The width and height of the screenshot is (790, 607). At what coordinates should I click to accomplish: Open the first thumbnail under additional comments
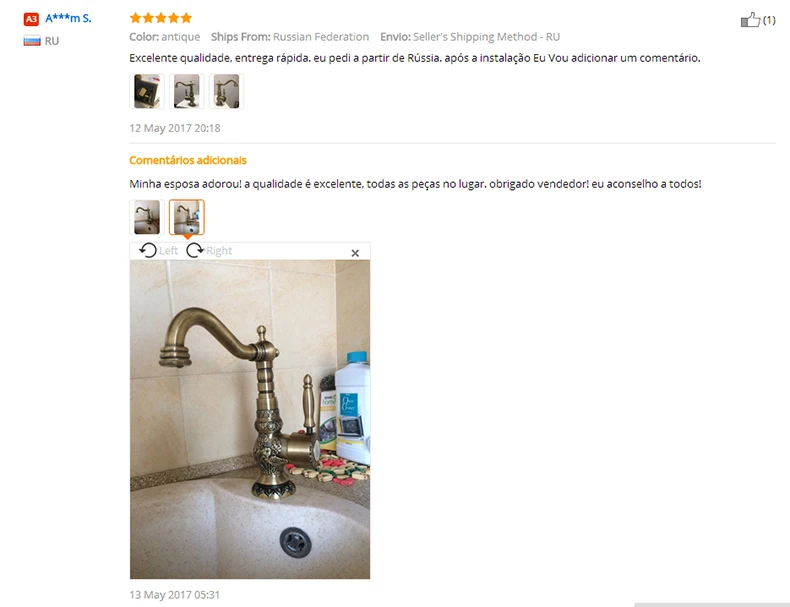(147, 217)
